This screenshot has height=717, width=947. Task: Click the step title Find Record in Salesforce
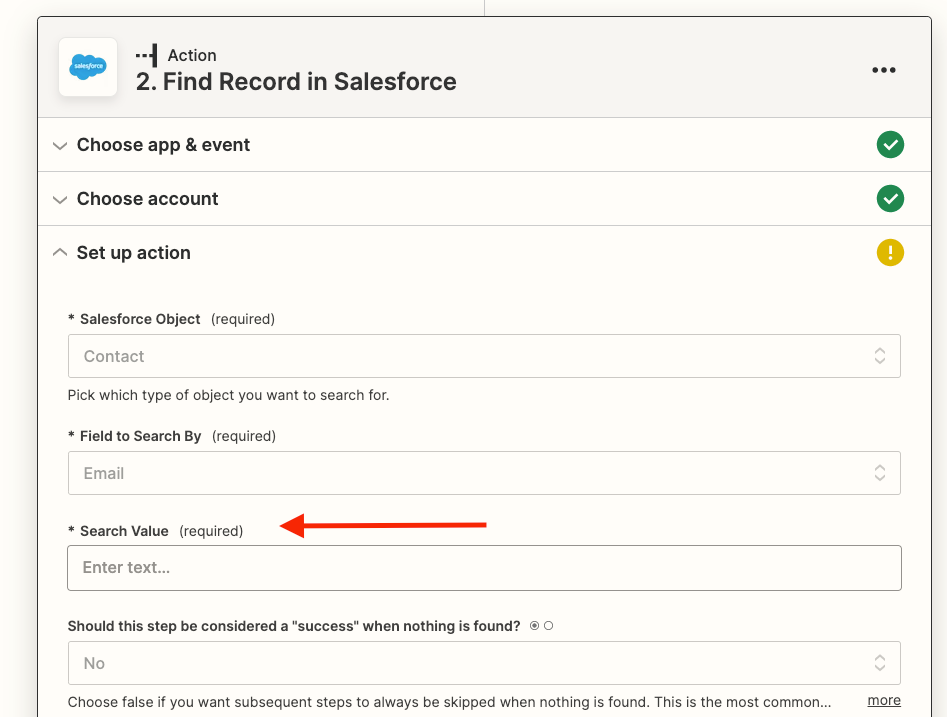[296, 82]
